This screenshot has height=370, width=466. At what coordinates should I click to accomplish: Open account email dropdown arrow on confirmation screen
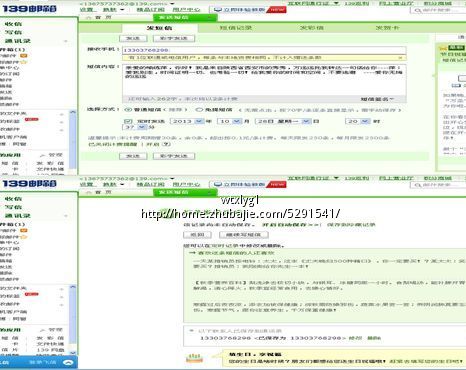point(173,179)
